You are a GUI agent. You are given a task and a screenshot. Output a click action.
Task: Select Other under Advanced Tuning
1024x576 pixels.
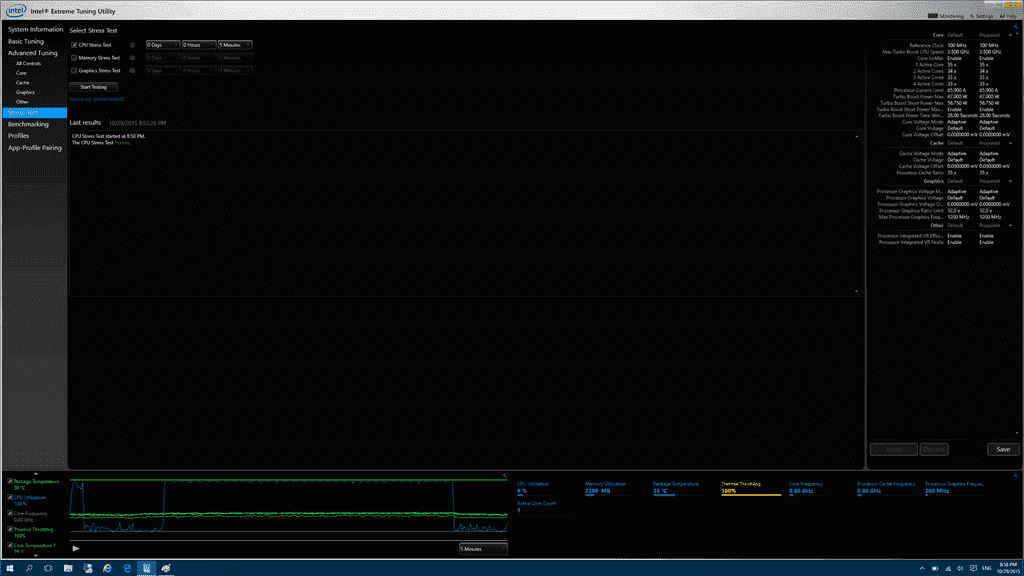(x=22, y=102)
